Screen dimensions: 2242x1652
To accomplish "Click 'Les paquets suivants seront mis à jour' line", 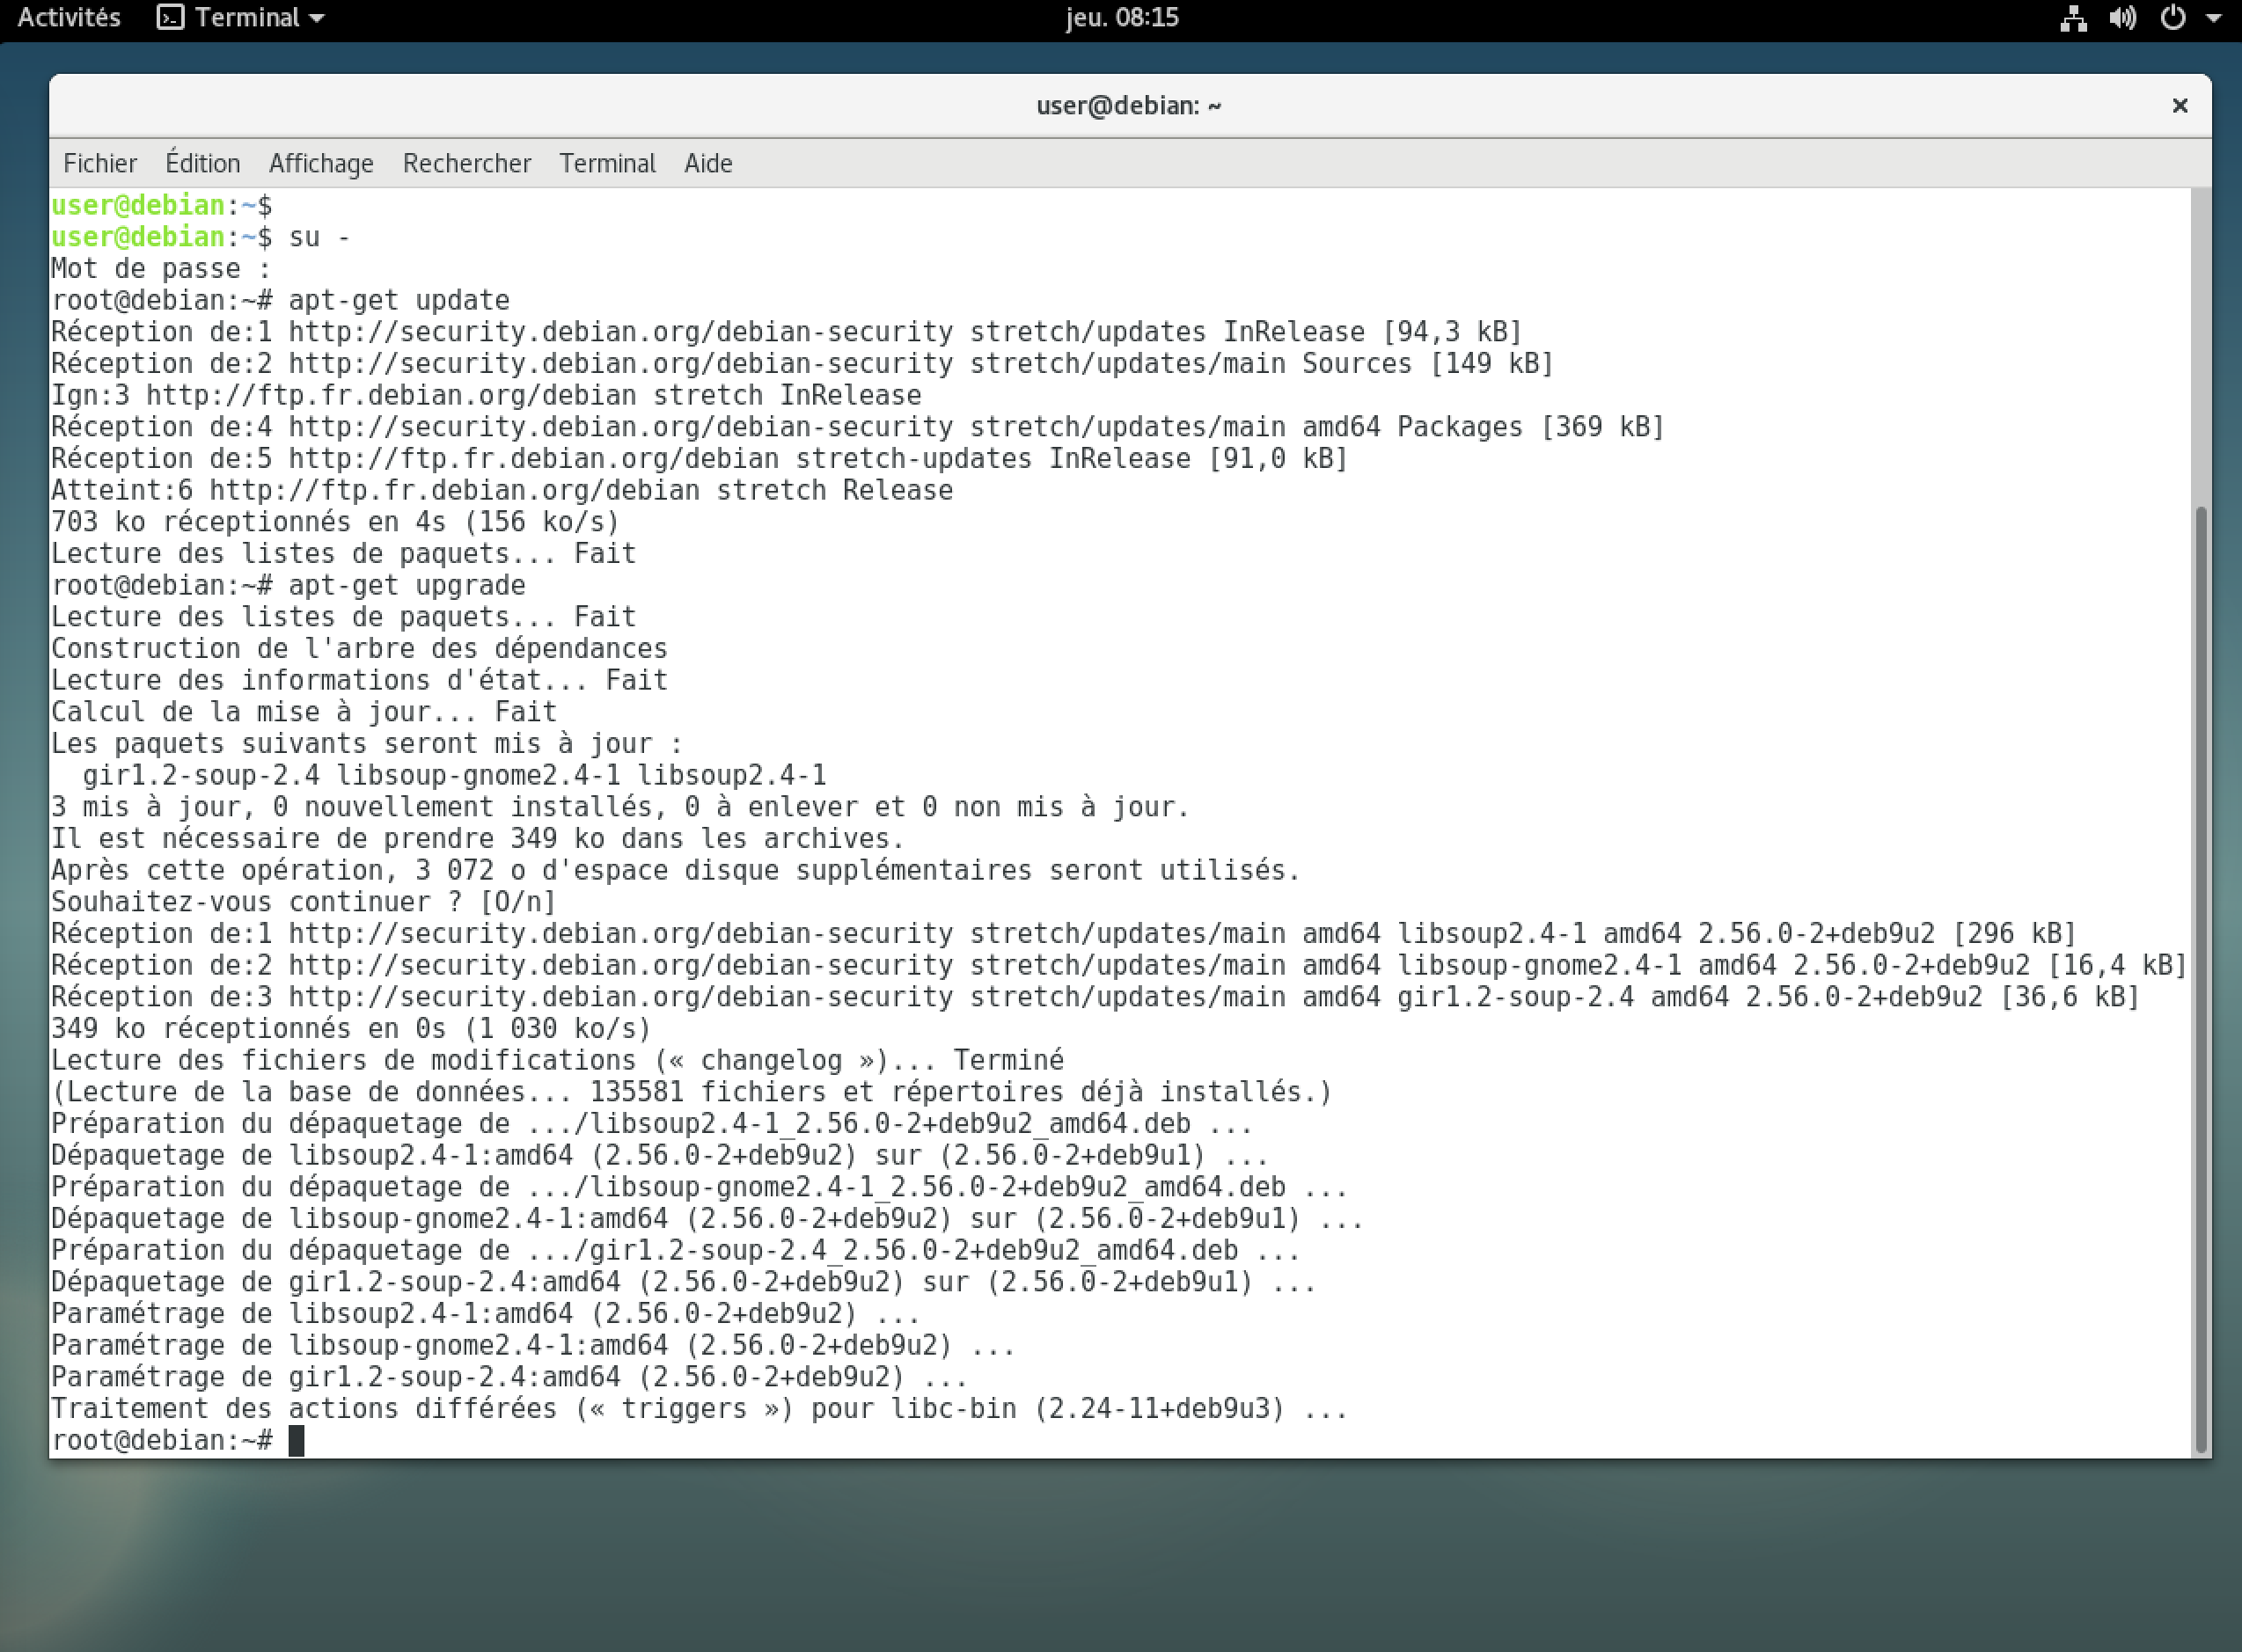I will [367, 744].
